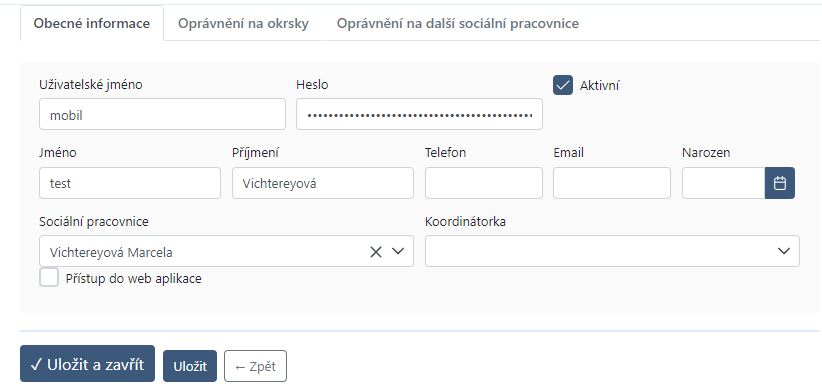Open the Narozen calendar date picker
Image resolution: width=822 pixels, height=387 pixels.
point(780,183)
